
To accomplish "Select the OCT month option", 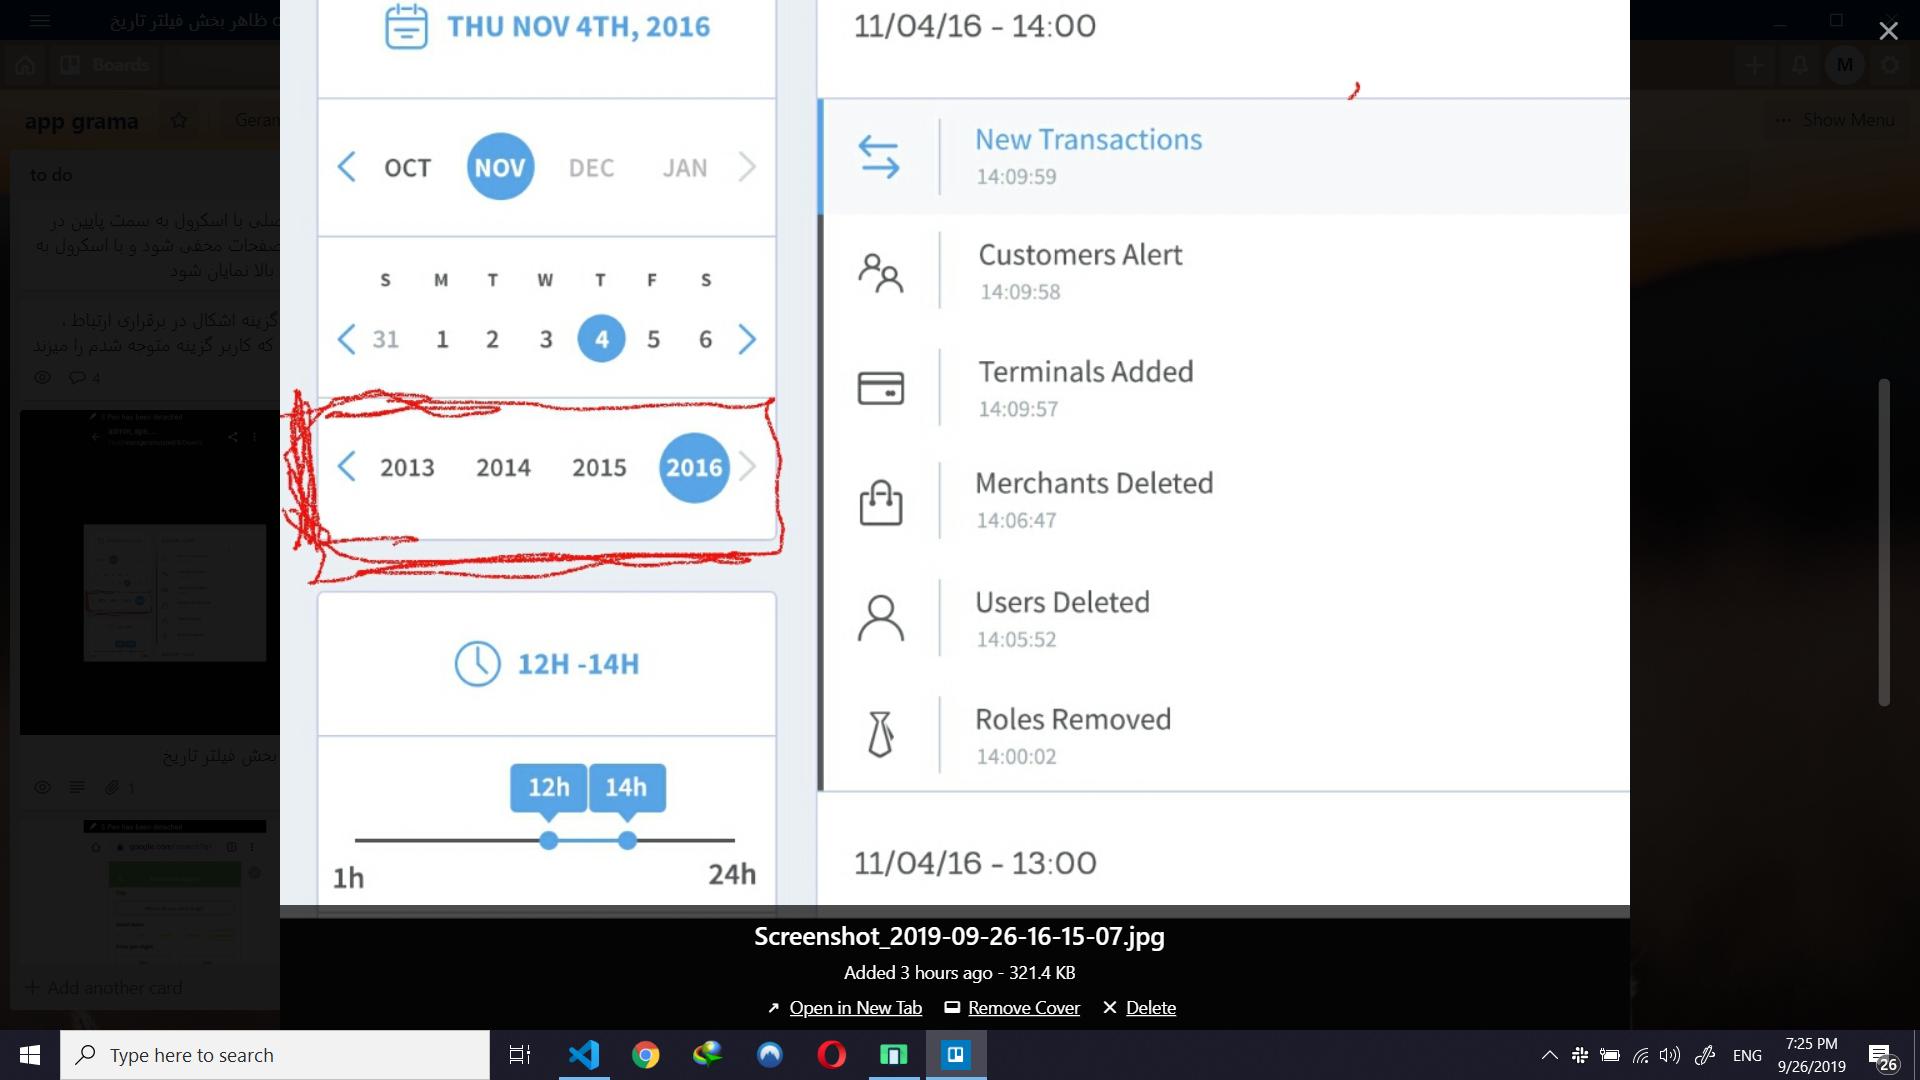I will (x=407, y=168).
